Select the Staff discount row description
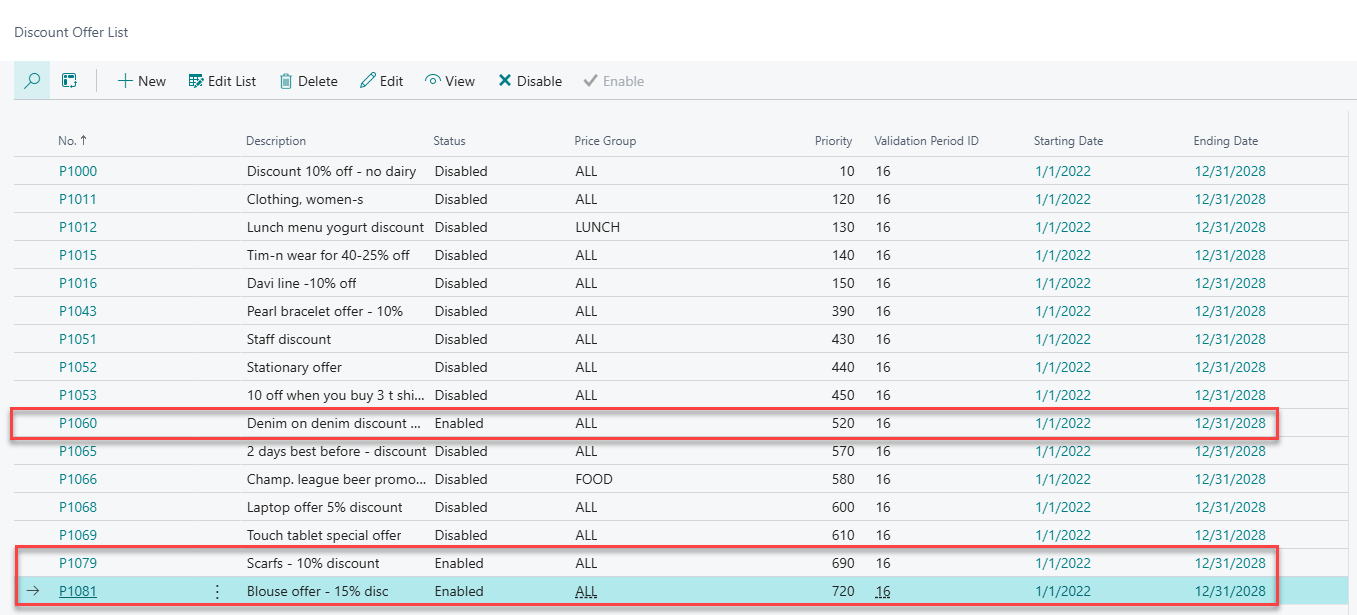This screenshot has height=615, width=1357. 289,339
